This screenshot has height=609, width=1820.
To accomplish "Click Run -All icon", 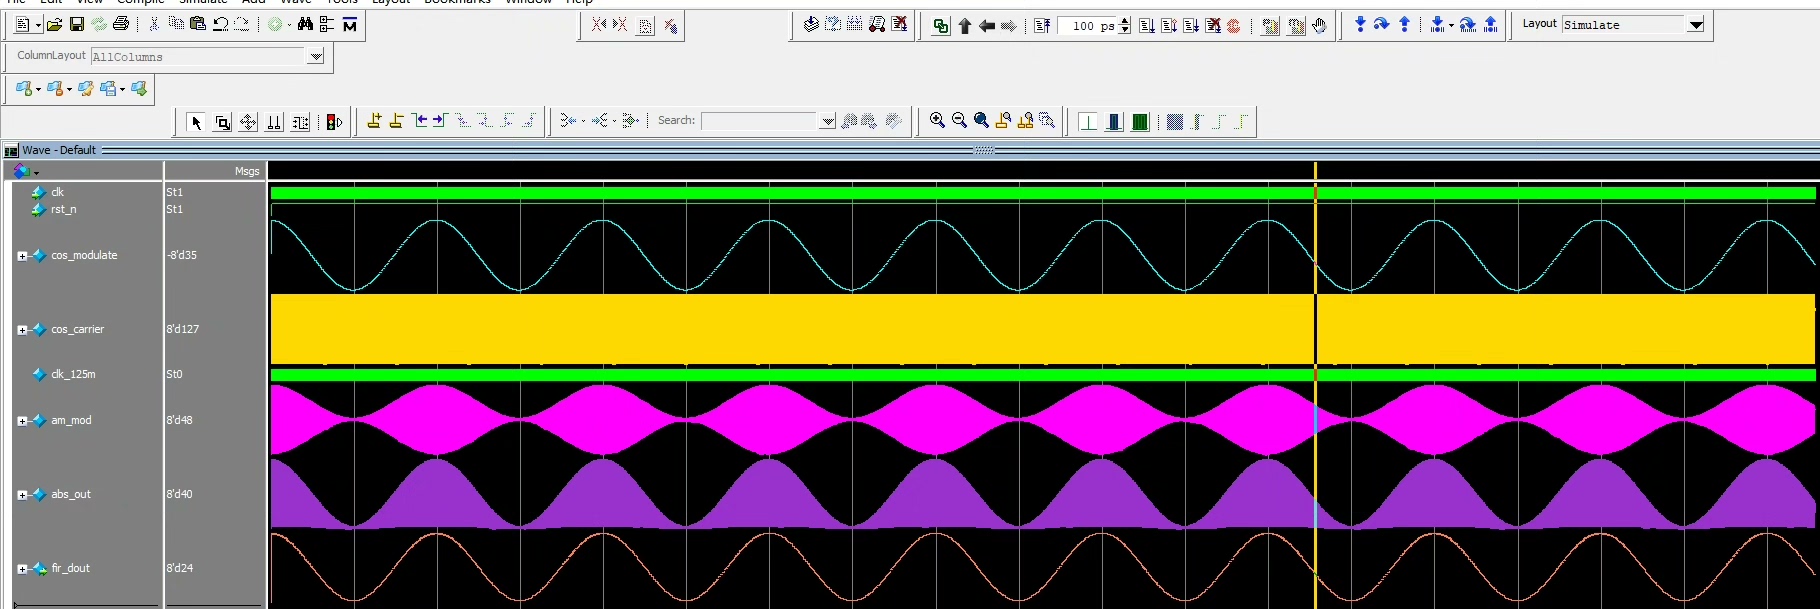I will coord(1191,25).
